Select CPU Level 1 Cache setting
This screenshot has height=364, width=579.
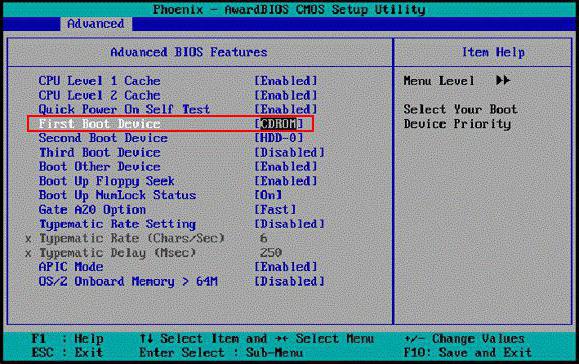(x=99, y=80)
